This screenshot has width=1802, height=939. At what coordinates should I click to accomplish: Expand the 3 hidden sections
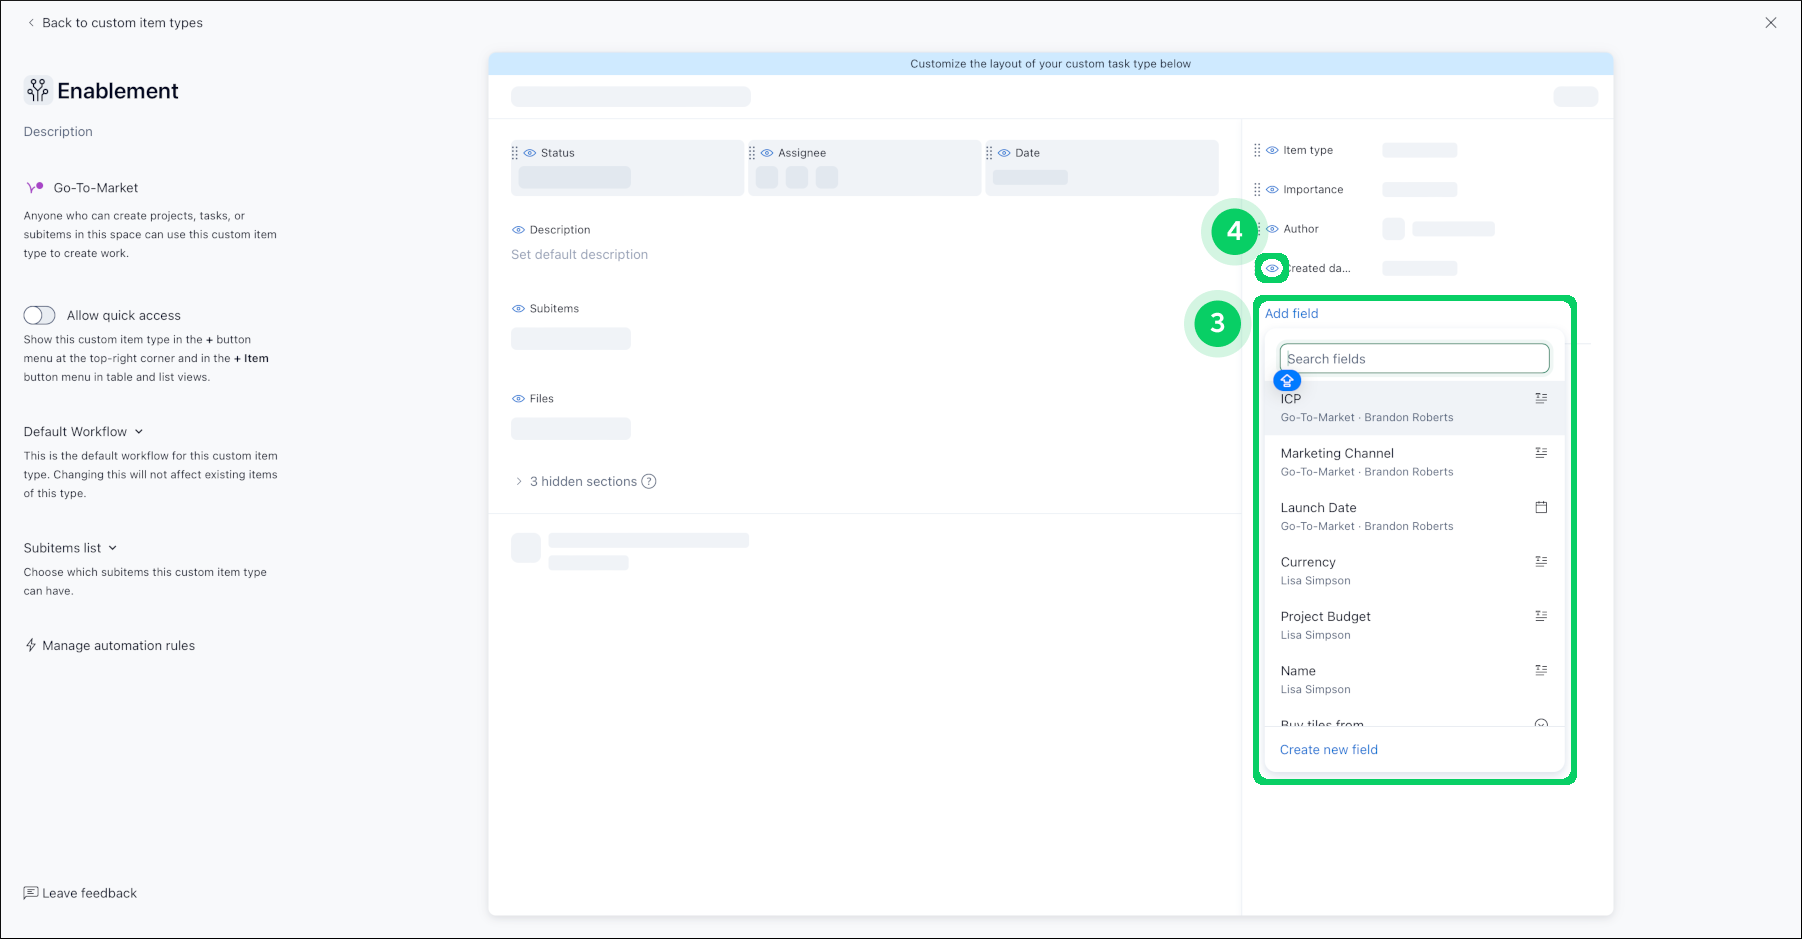[x=583, y=482]
